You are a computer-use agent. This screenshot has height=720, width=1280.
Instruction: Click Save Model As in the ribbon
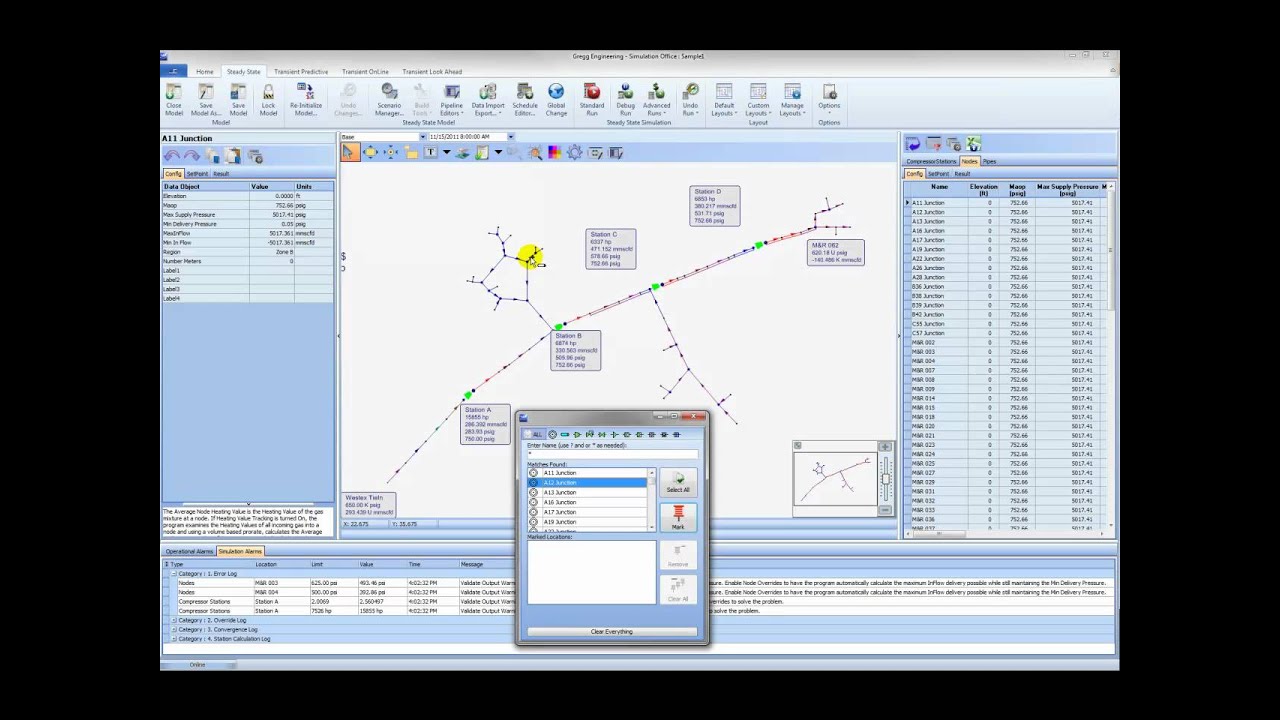click(206, 100)
